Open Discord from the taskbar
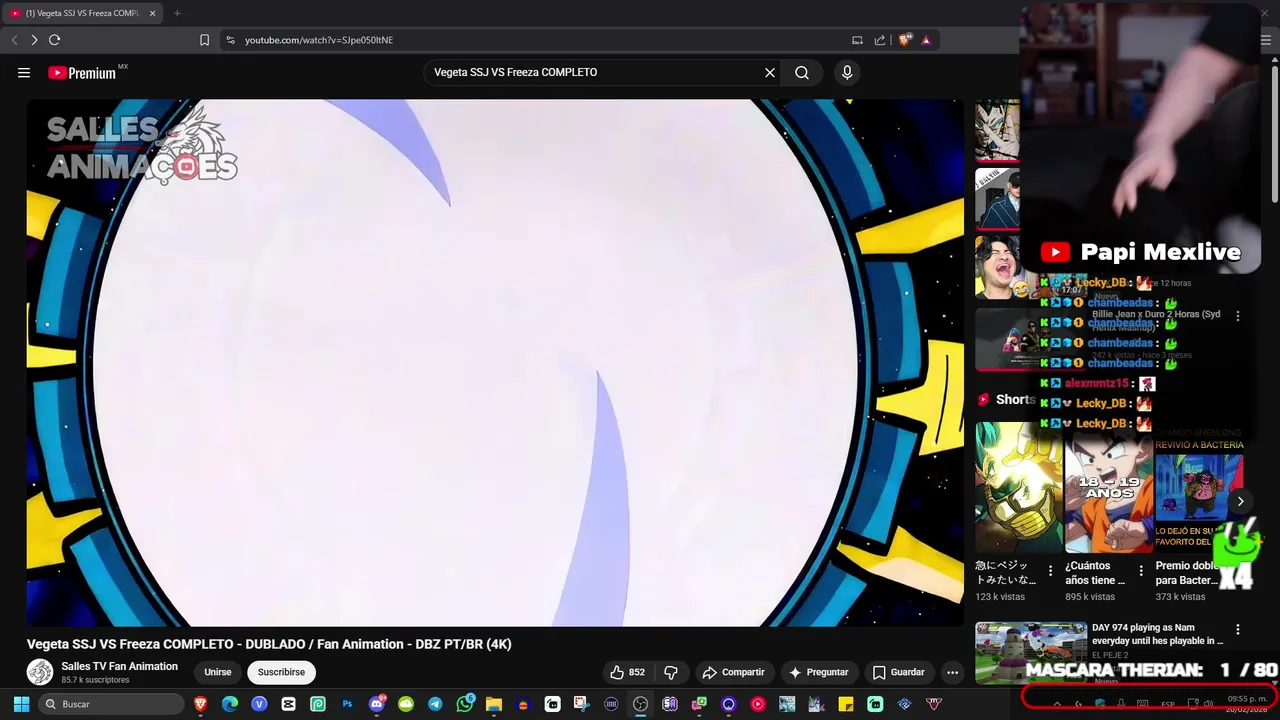1280x720 pixels. click(377, 704)
